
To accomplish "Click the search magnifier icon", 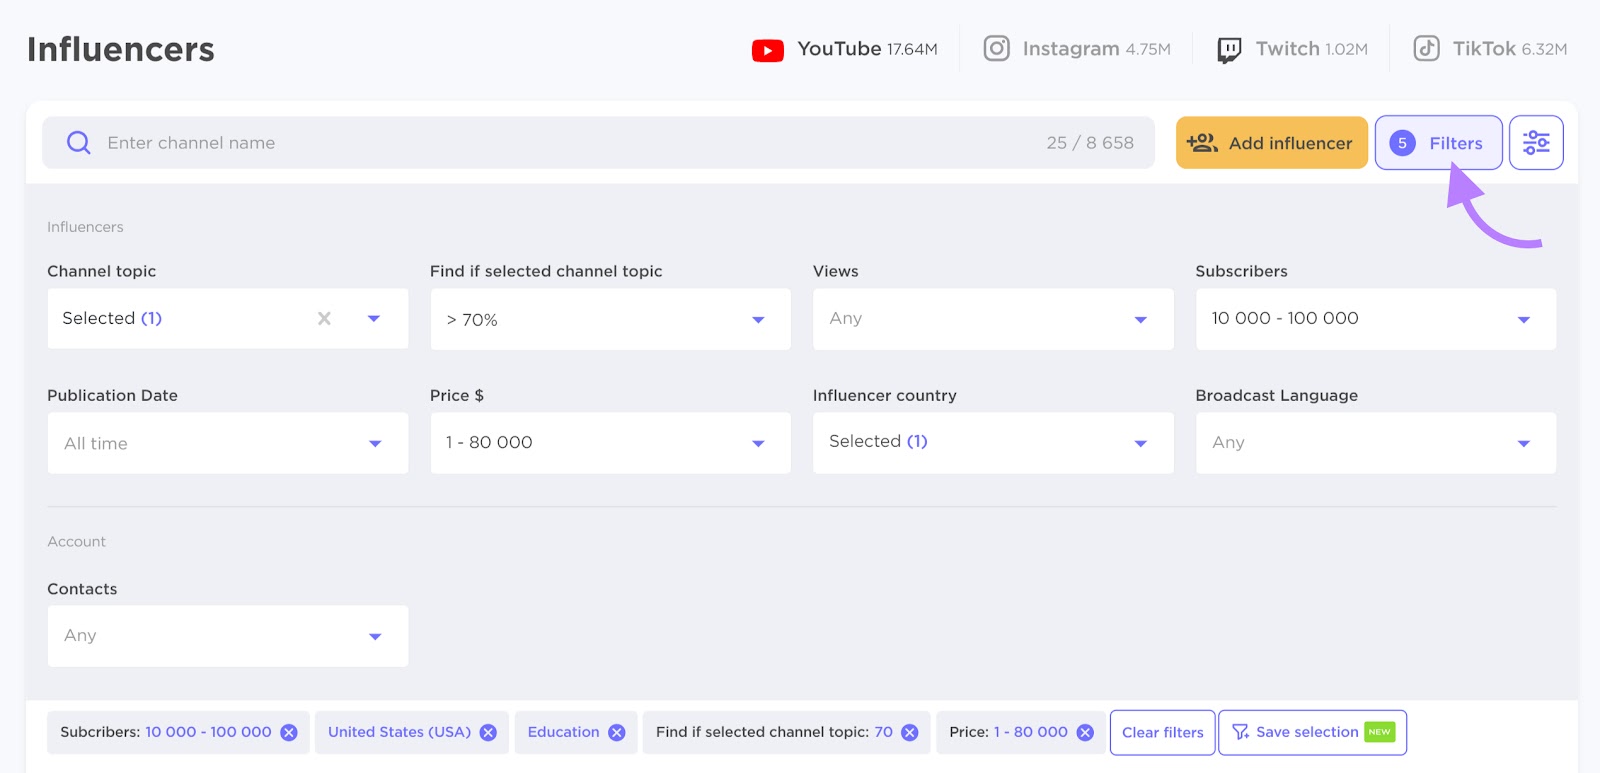I will tap(78, 143).
